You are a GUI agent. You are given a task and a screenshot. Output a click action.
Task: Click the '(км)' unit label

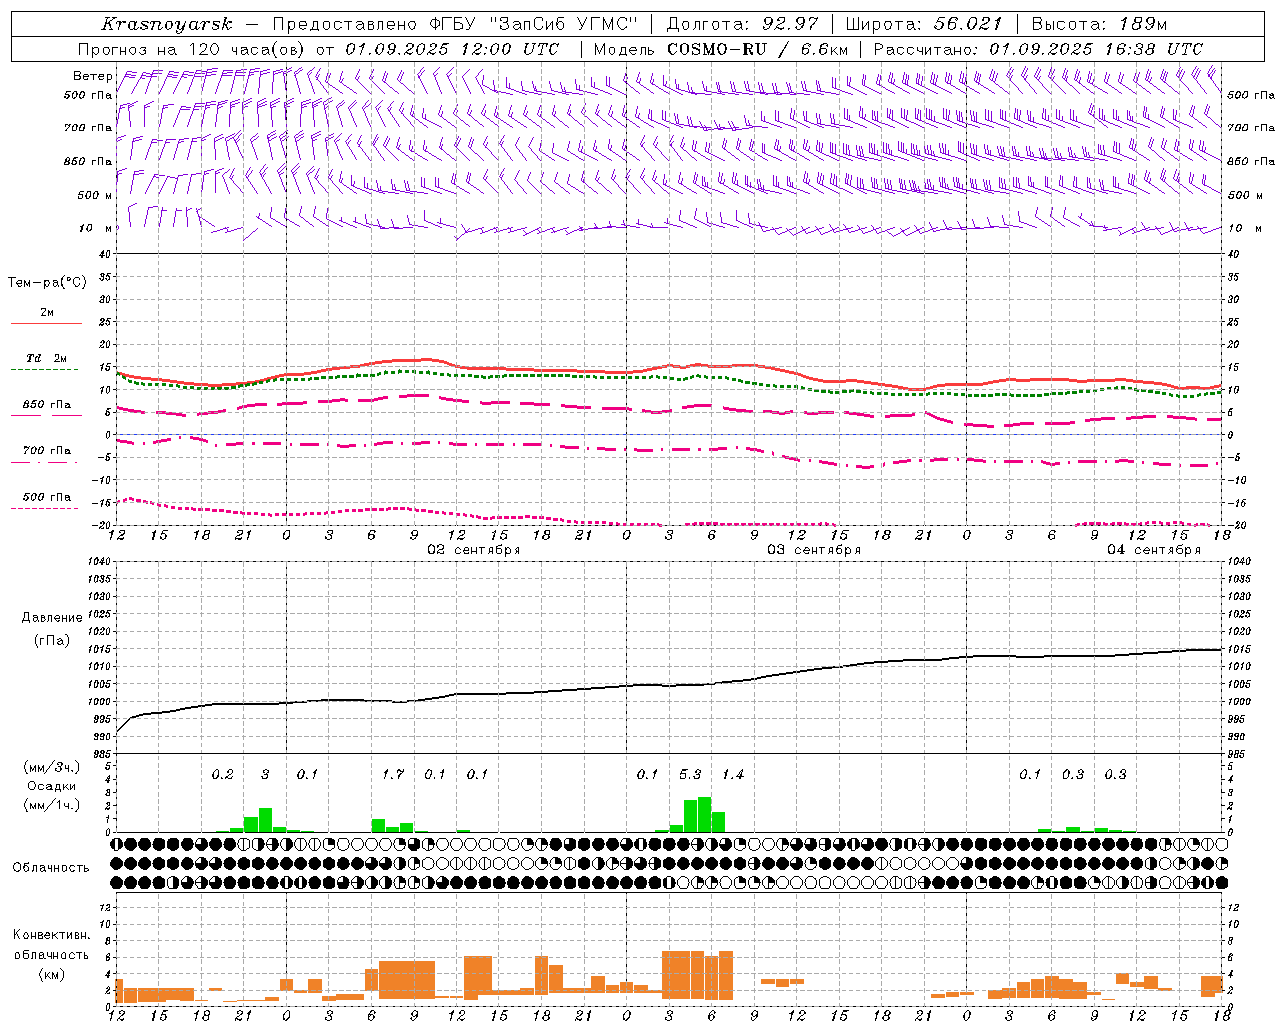click(51, 973)
